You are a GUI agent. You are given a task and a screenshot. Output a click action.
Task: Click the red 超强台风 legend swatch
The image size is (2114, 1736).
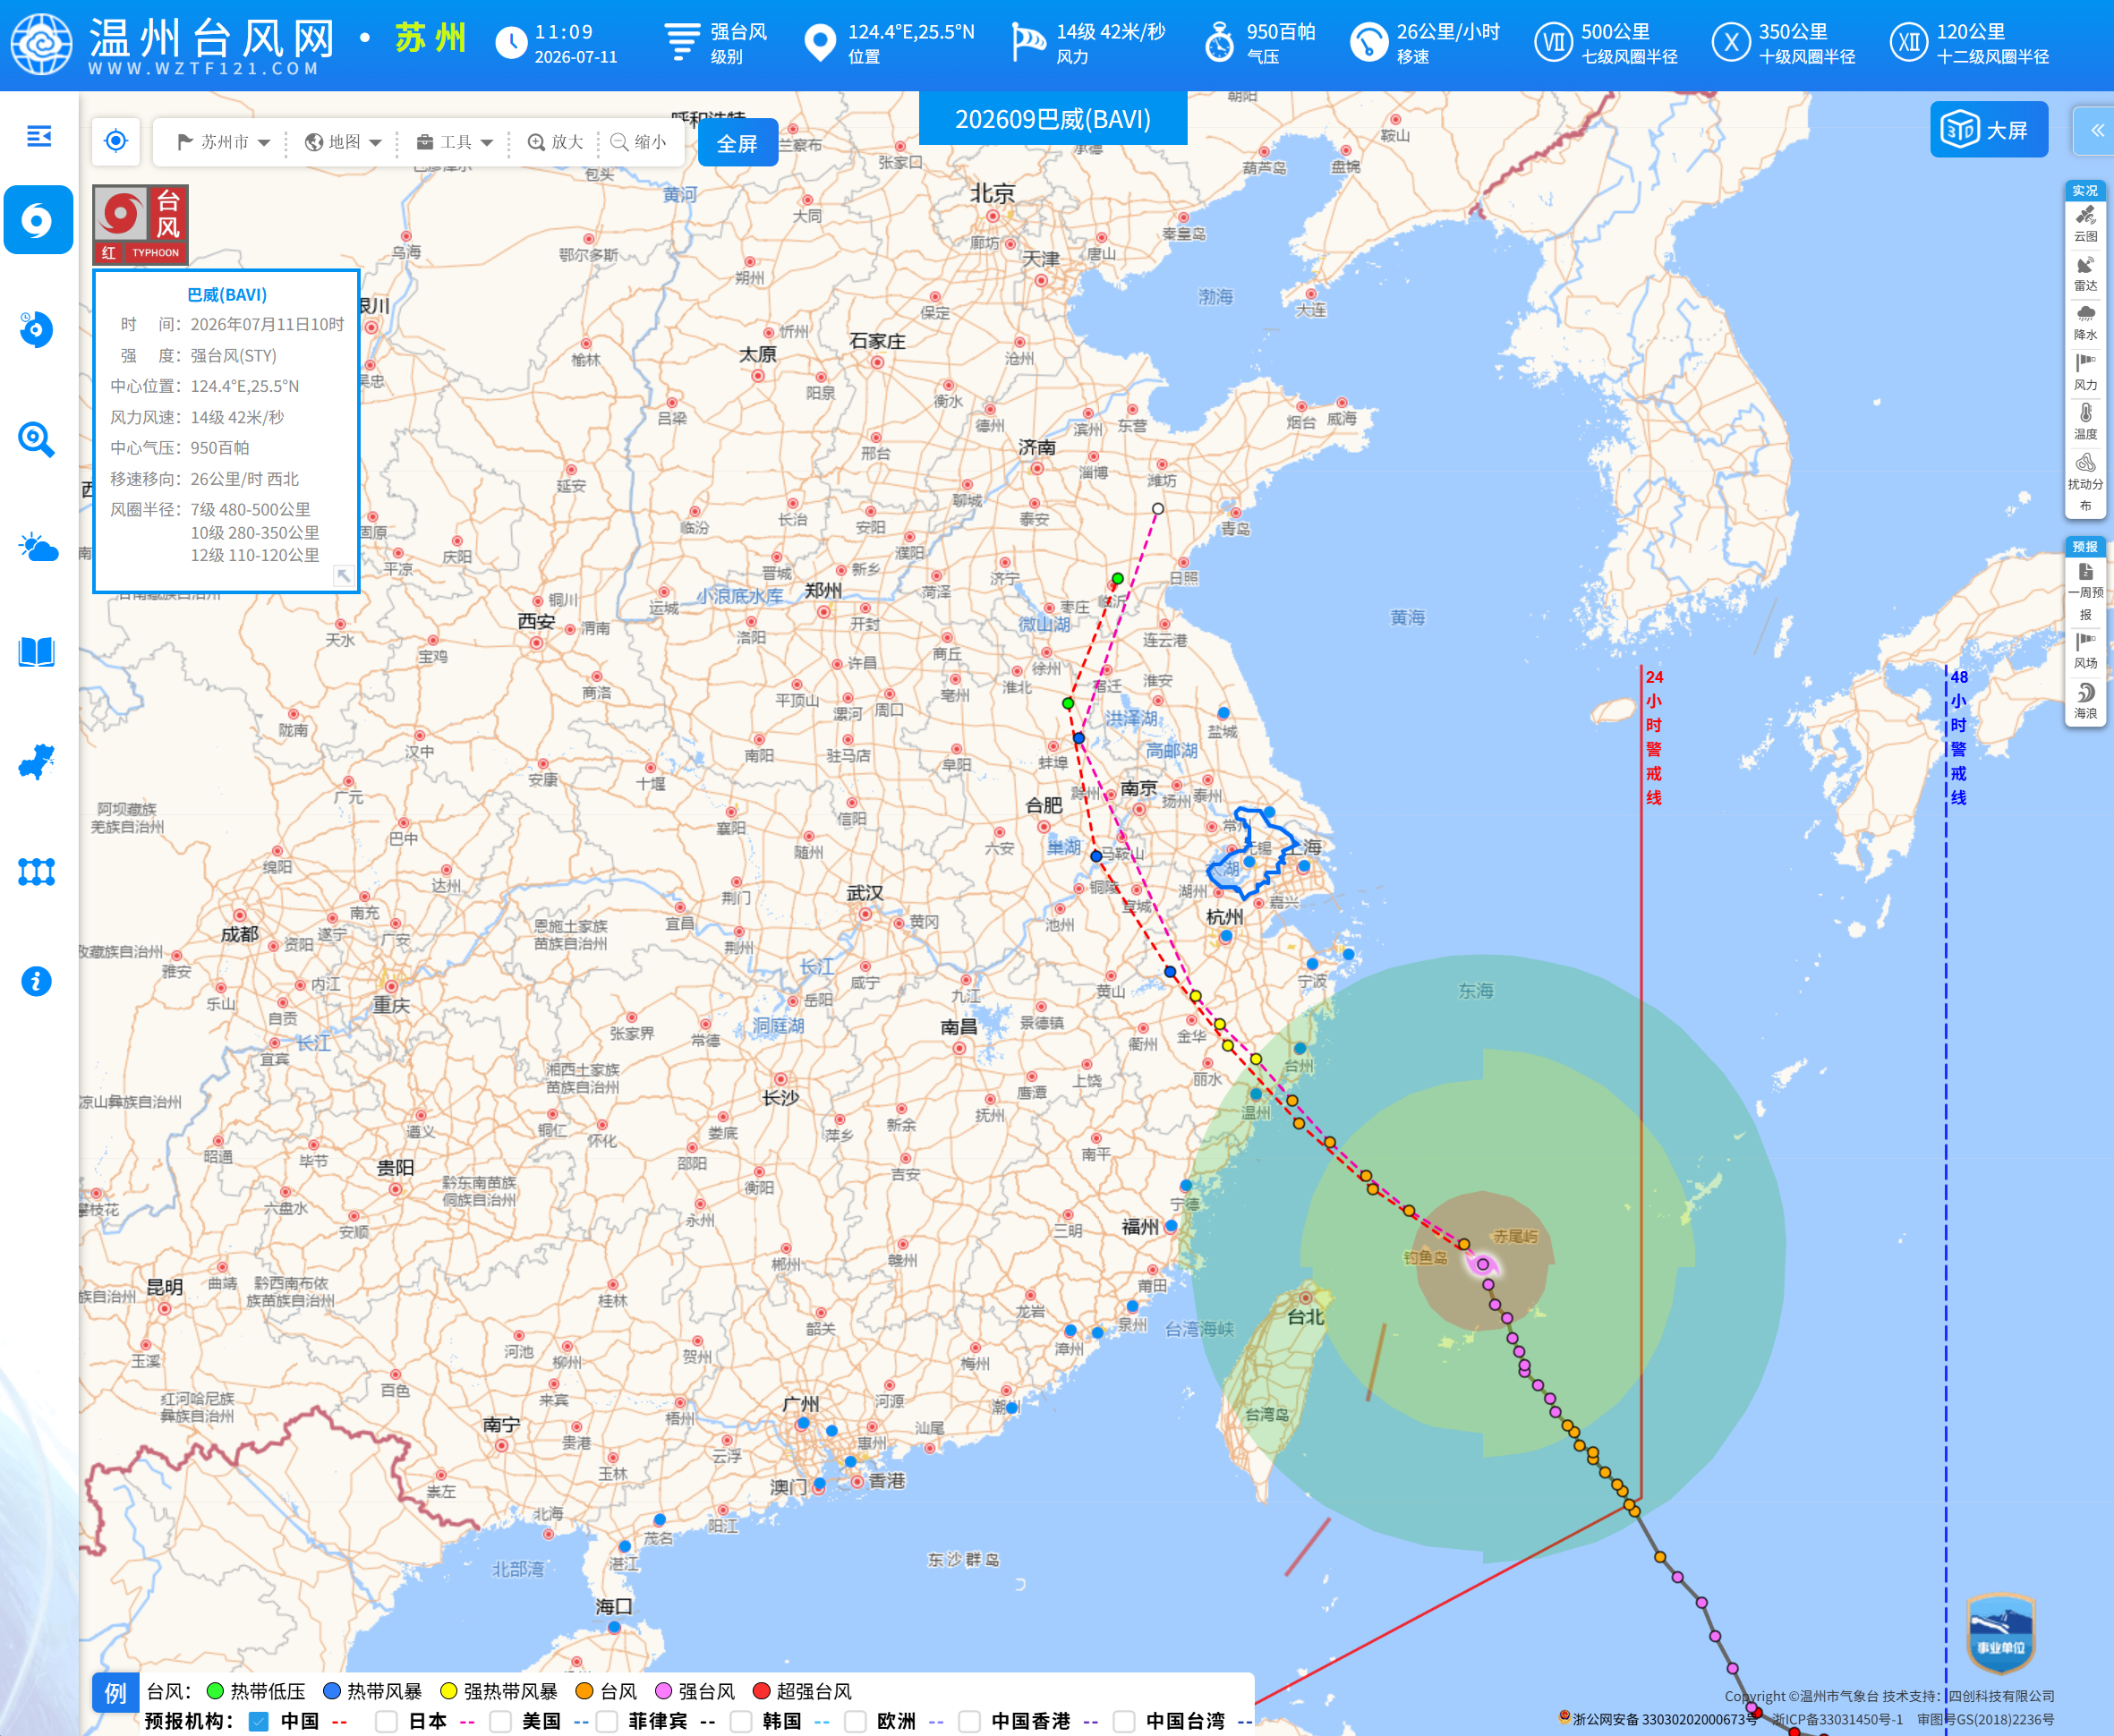pos(761,1691)
